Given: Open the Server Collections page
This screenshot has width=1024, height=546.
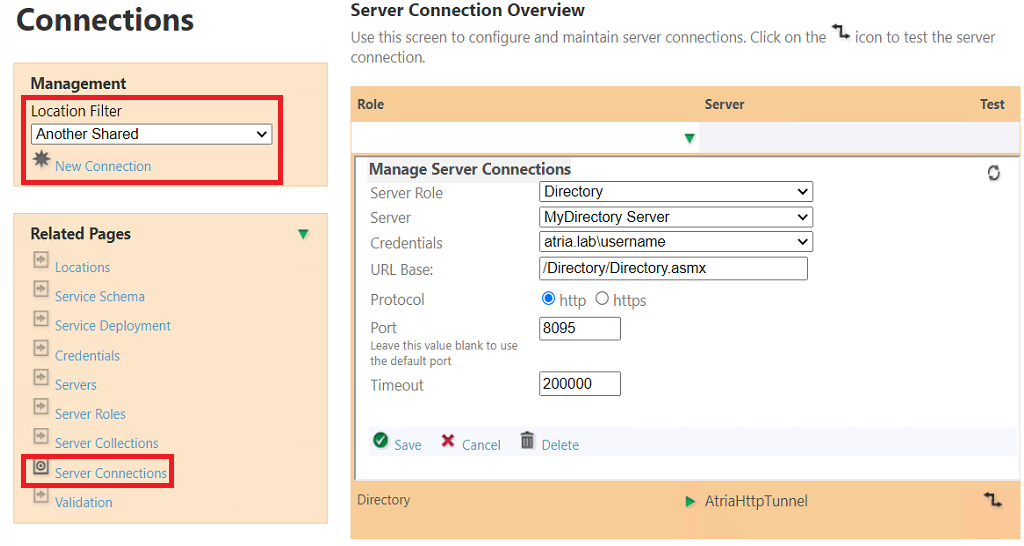Looking at the screenshot, I should click(x=106, y=443).
